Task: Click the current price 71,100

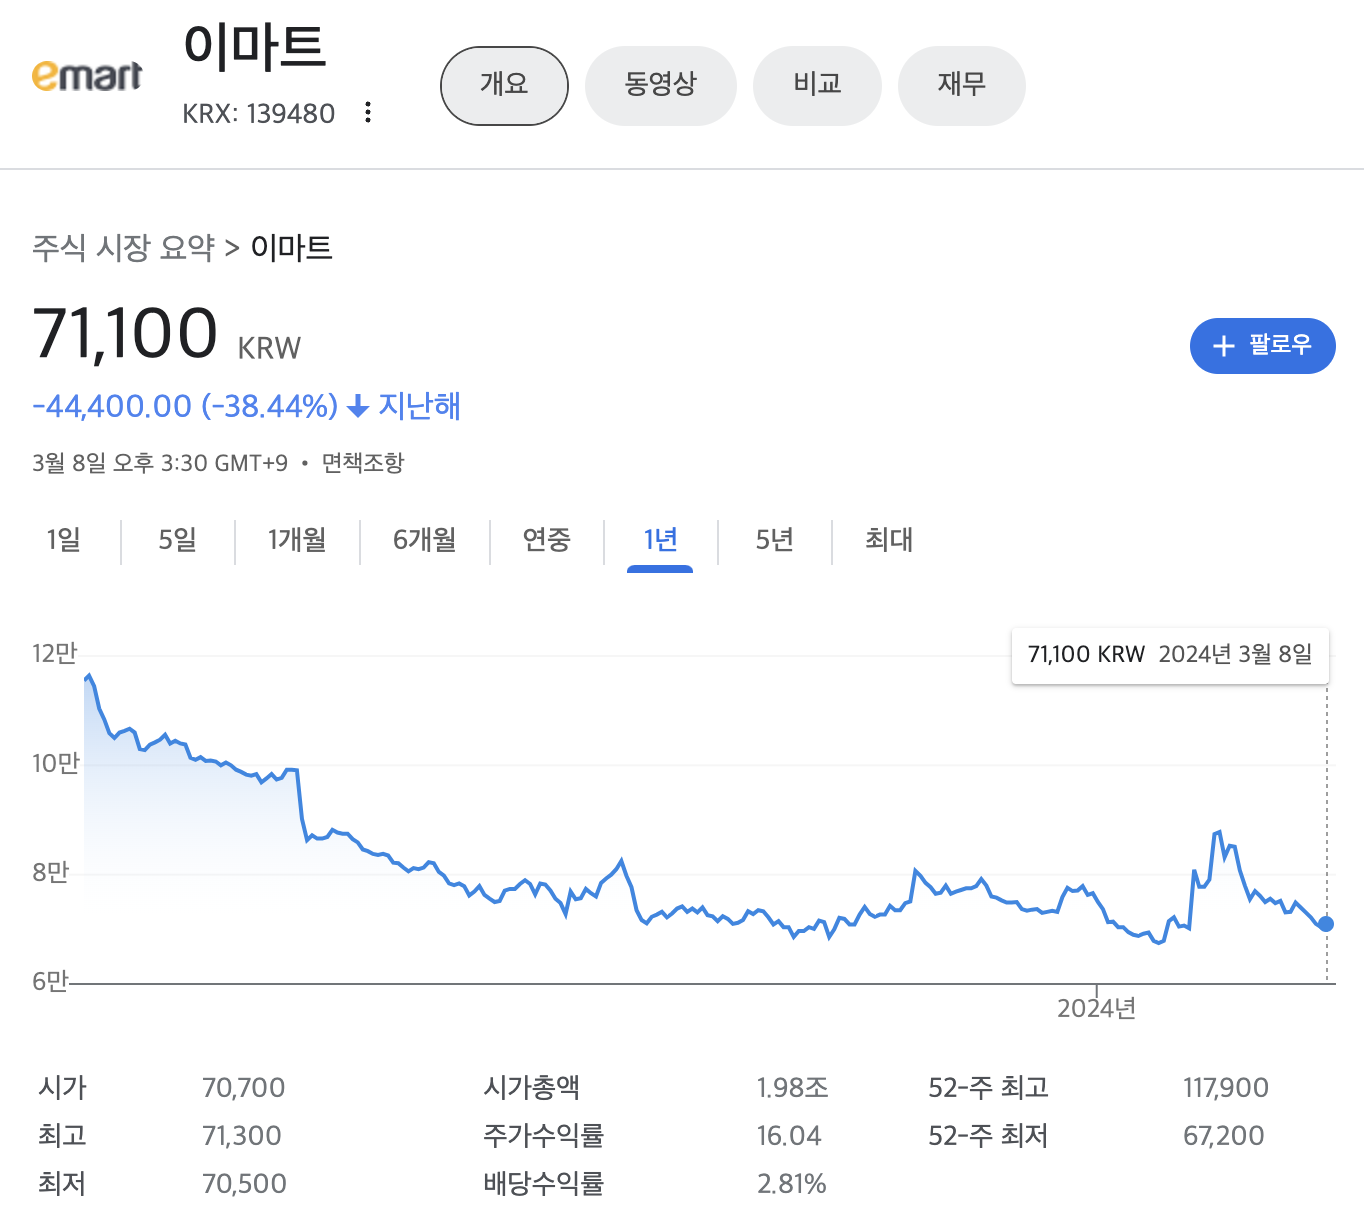Action: point(126,333)
